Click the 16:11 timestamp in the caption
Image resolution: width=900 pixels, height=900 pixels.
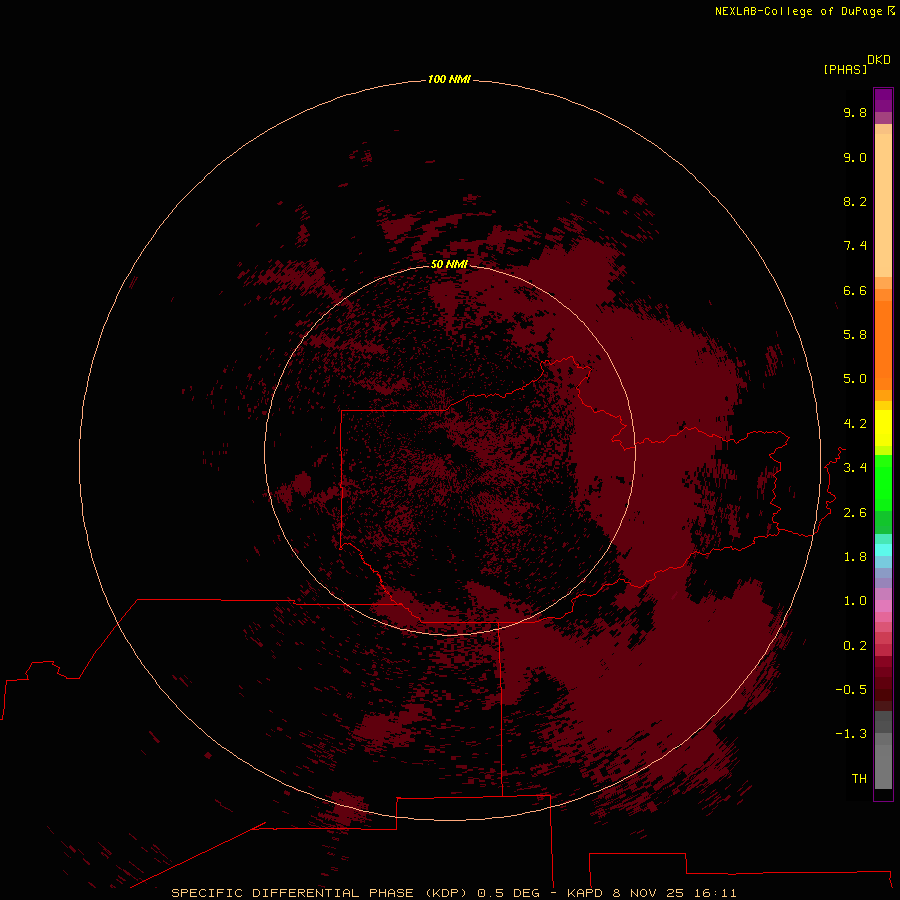pos(715,893)
